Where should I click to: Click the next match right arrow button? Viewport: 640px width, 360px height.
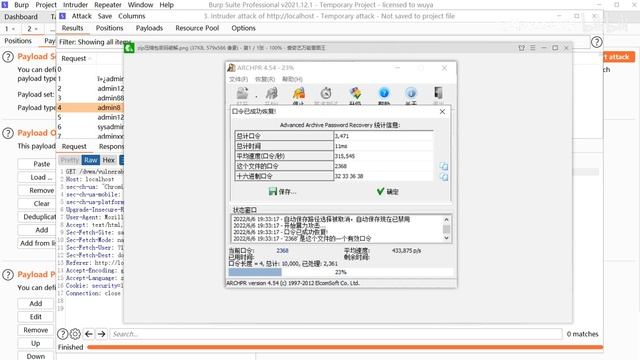[x=102, y=334]
